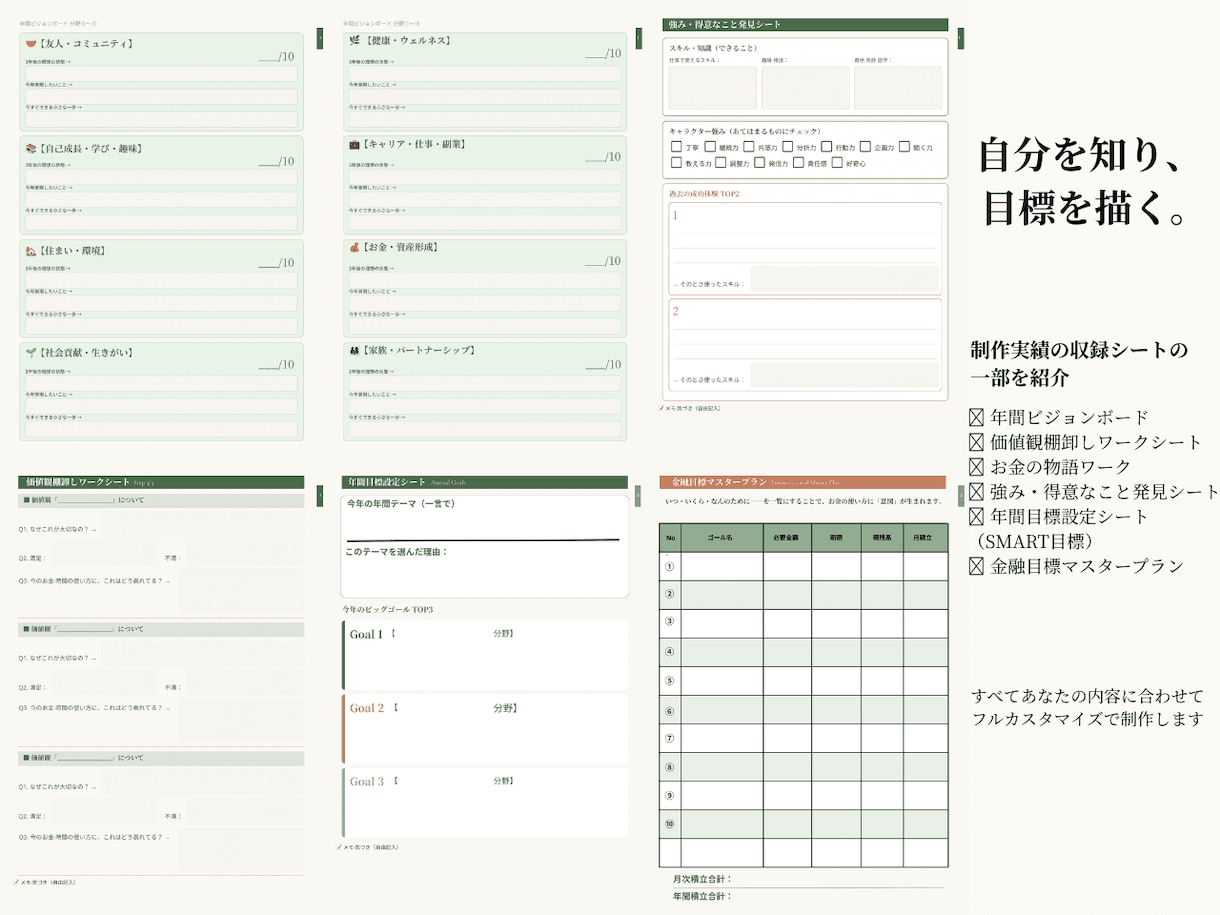Click the 価値観棚卸しワークシート title bar

pos(161,482)
